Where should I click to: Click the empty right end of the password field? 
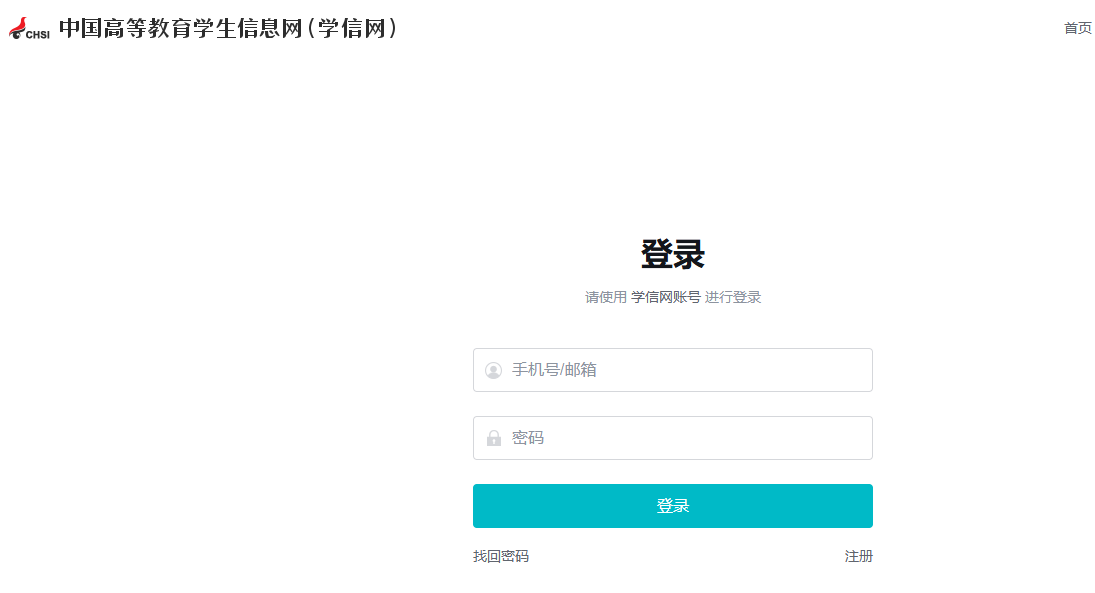(x=840, y=438)
